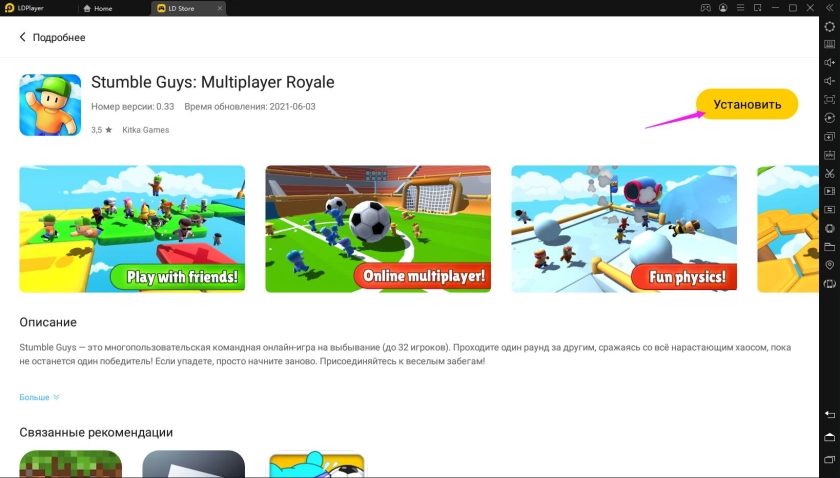
Task: Open soccer ball recommended app
Action: [317, 464]
